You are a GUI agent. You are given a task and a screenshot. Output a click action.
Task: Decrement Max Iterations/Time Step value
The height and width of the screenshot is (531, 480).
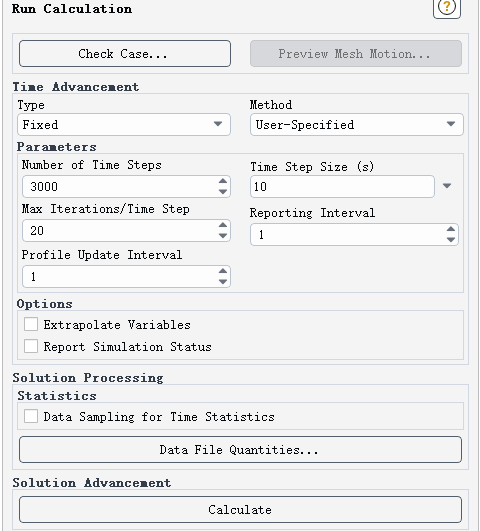[223, 236]
